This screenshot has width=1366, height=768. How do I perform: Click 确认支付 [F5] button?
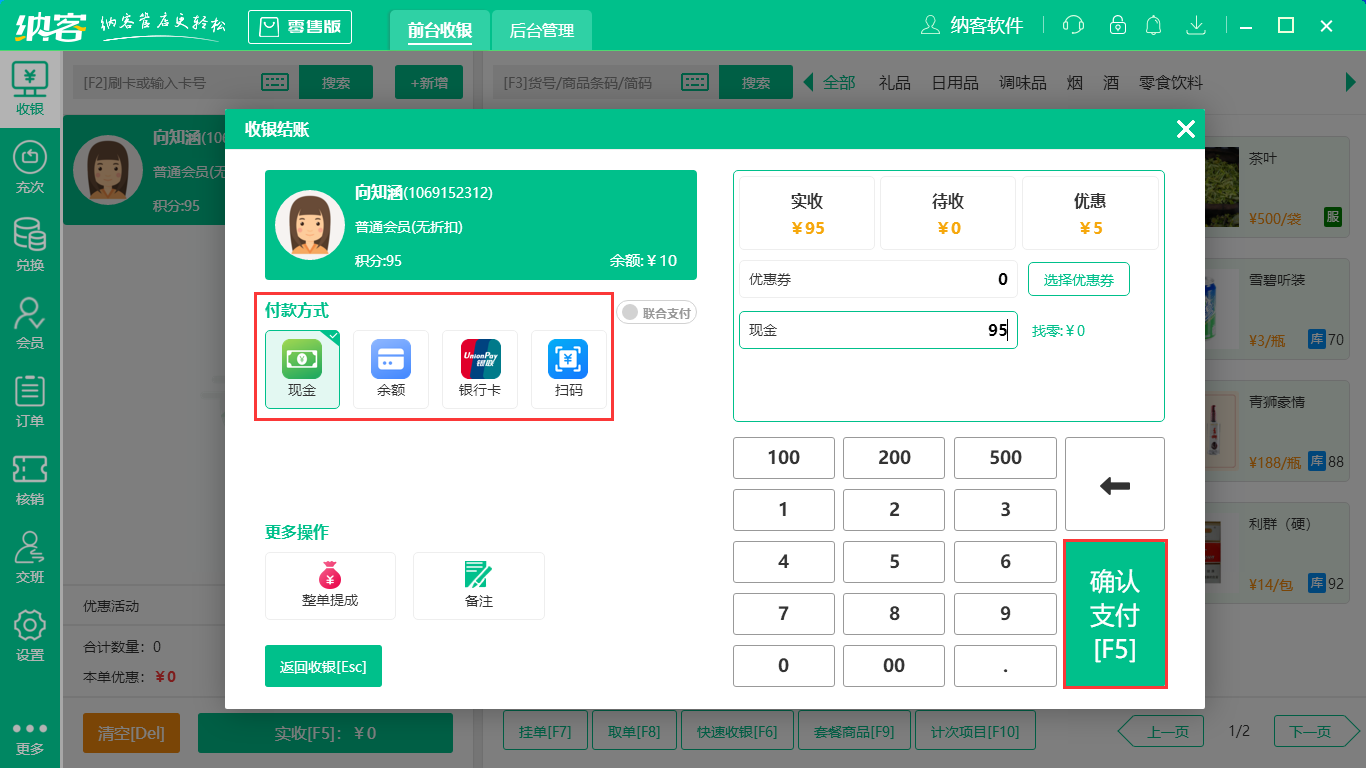pyautogui.click(x=1114, y=615)
